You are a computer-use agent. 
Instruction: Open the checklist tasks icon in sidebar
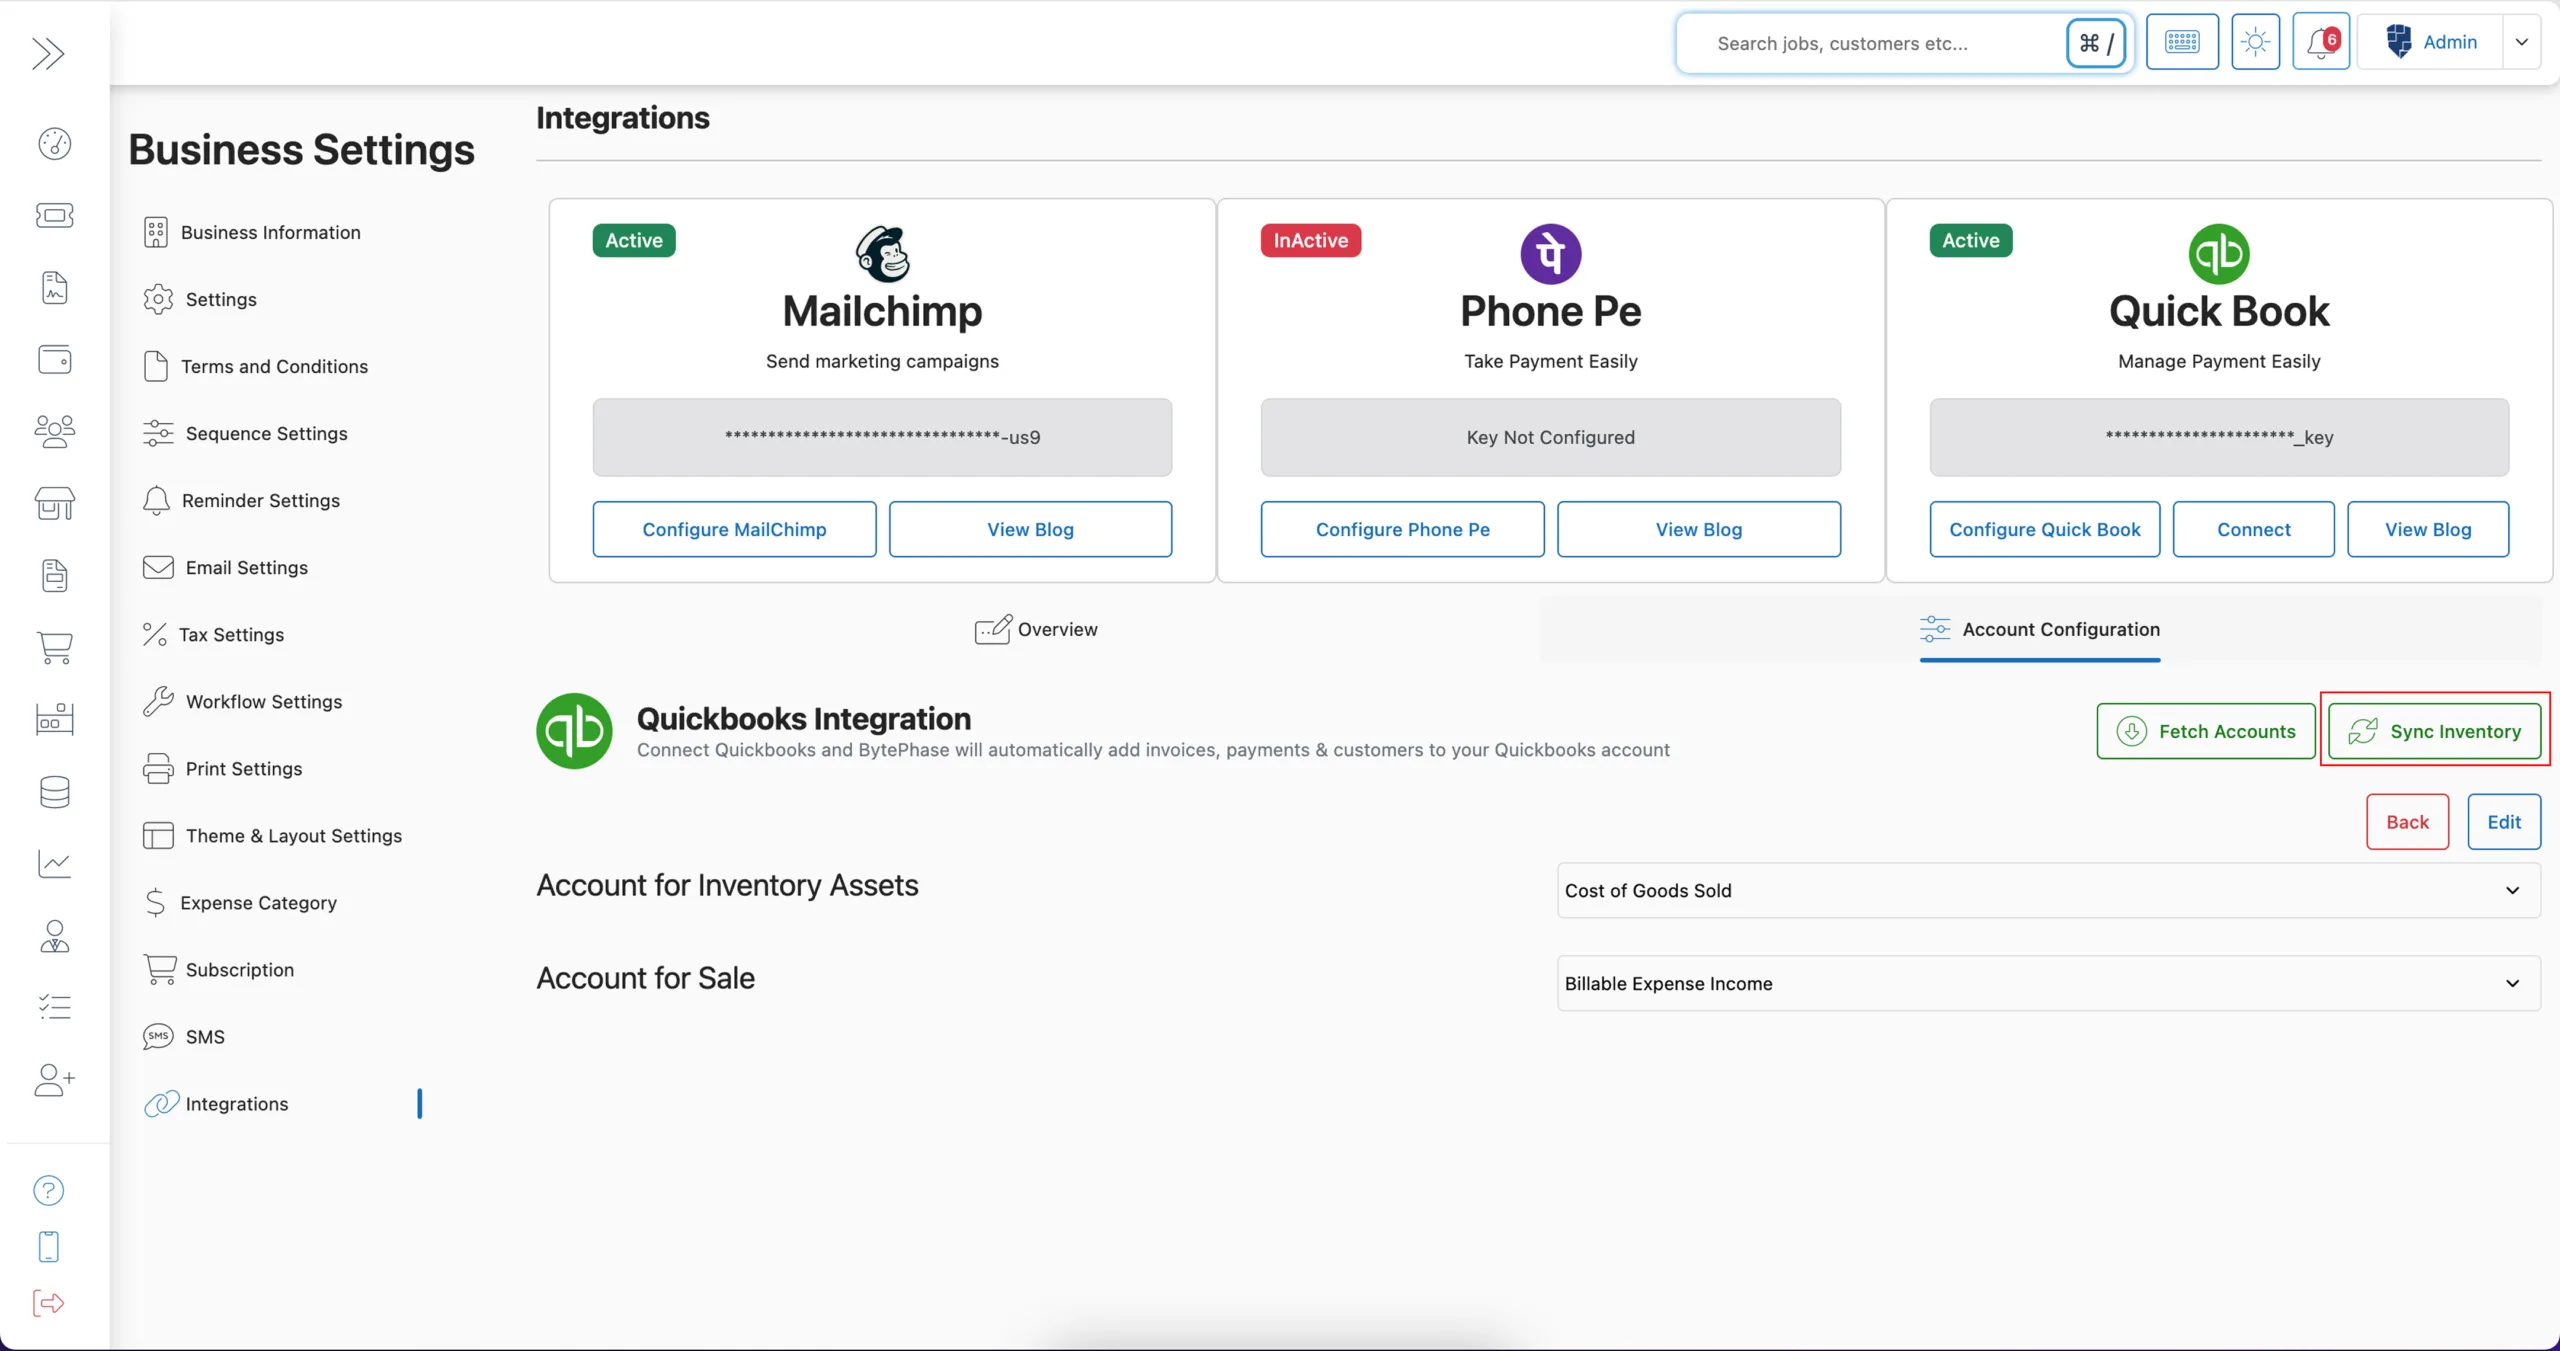[55, 1007]
